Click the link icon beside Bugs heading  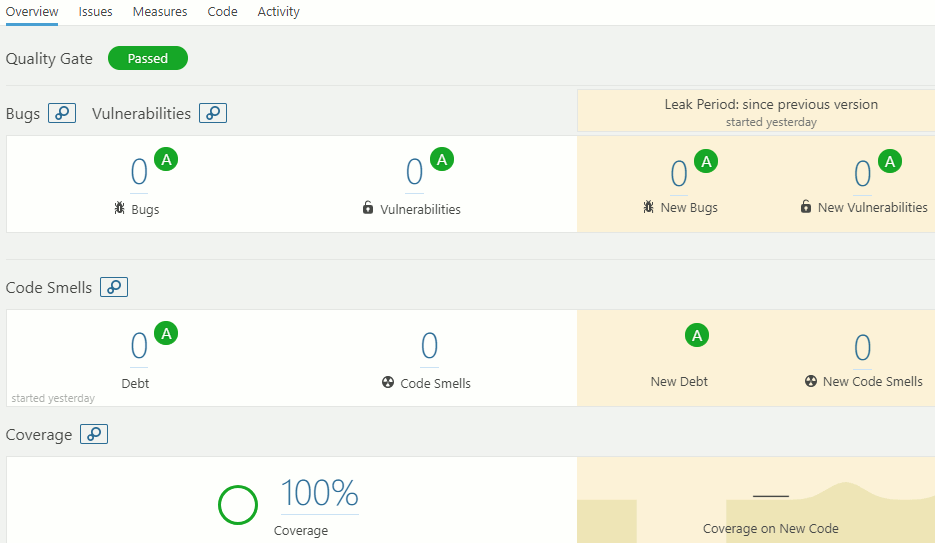(63, 113)
